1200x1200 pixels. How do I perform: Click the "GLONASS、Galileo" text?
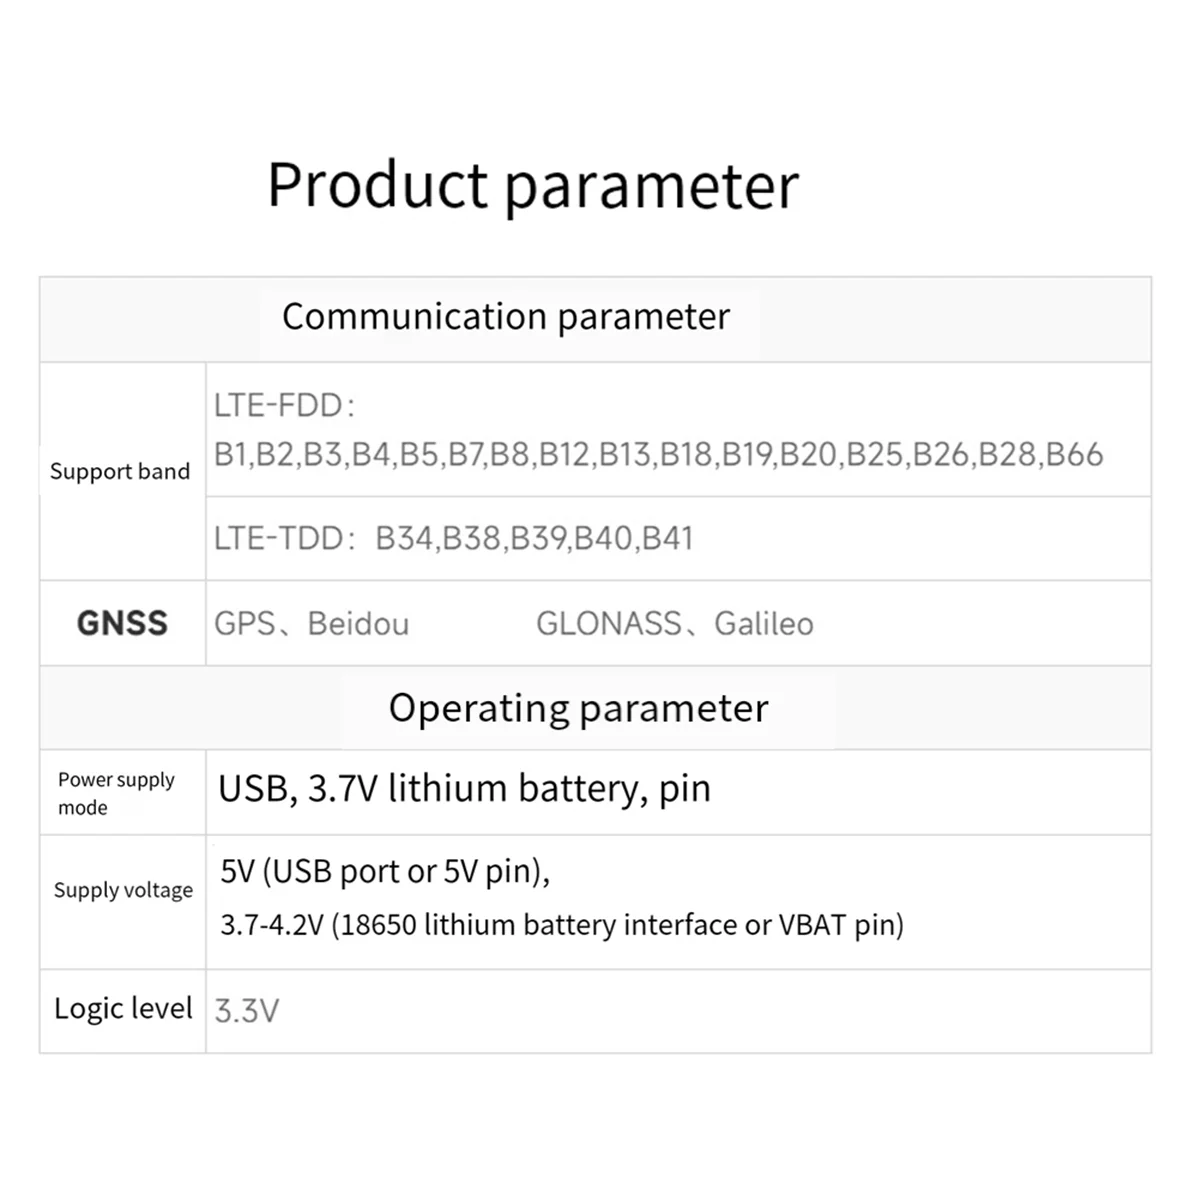(x=674, y=623)
